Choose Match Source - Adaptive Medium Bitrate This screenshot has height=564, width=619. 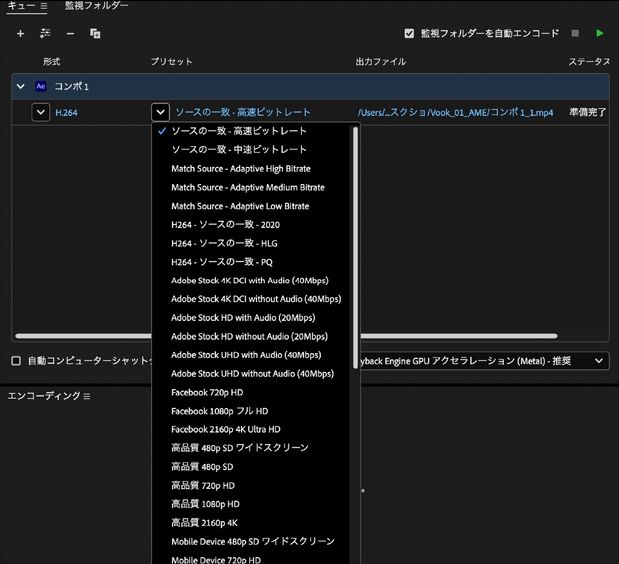pyautogui.click(x=252, y=187)
